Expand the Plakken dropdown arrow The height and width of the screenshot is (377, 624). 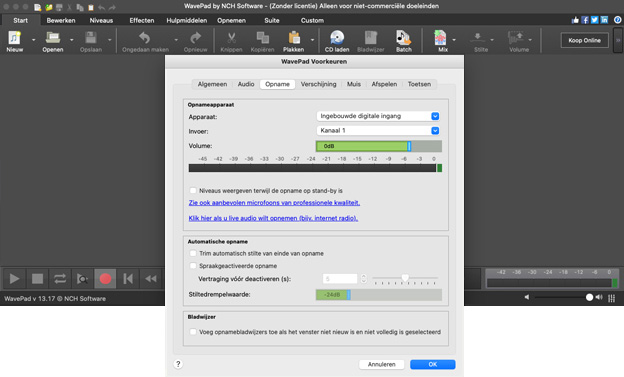[x=312, y=40]
